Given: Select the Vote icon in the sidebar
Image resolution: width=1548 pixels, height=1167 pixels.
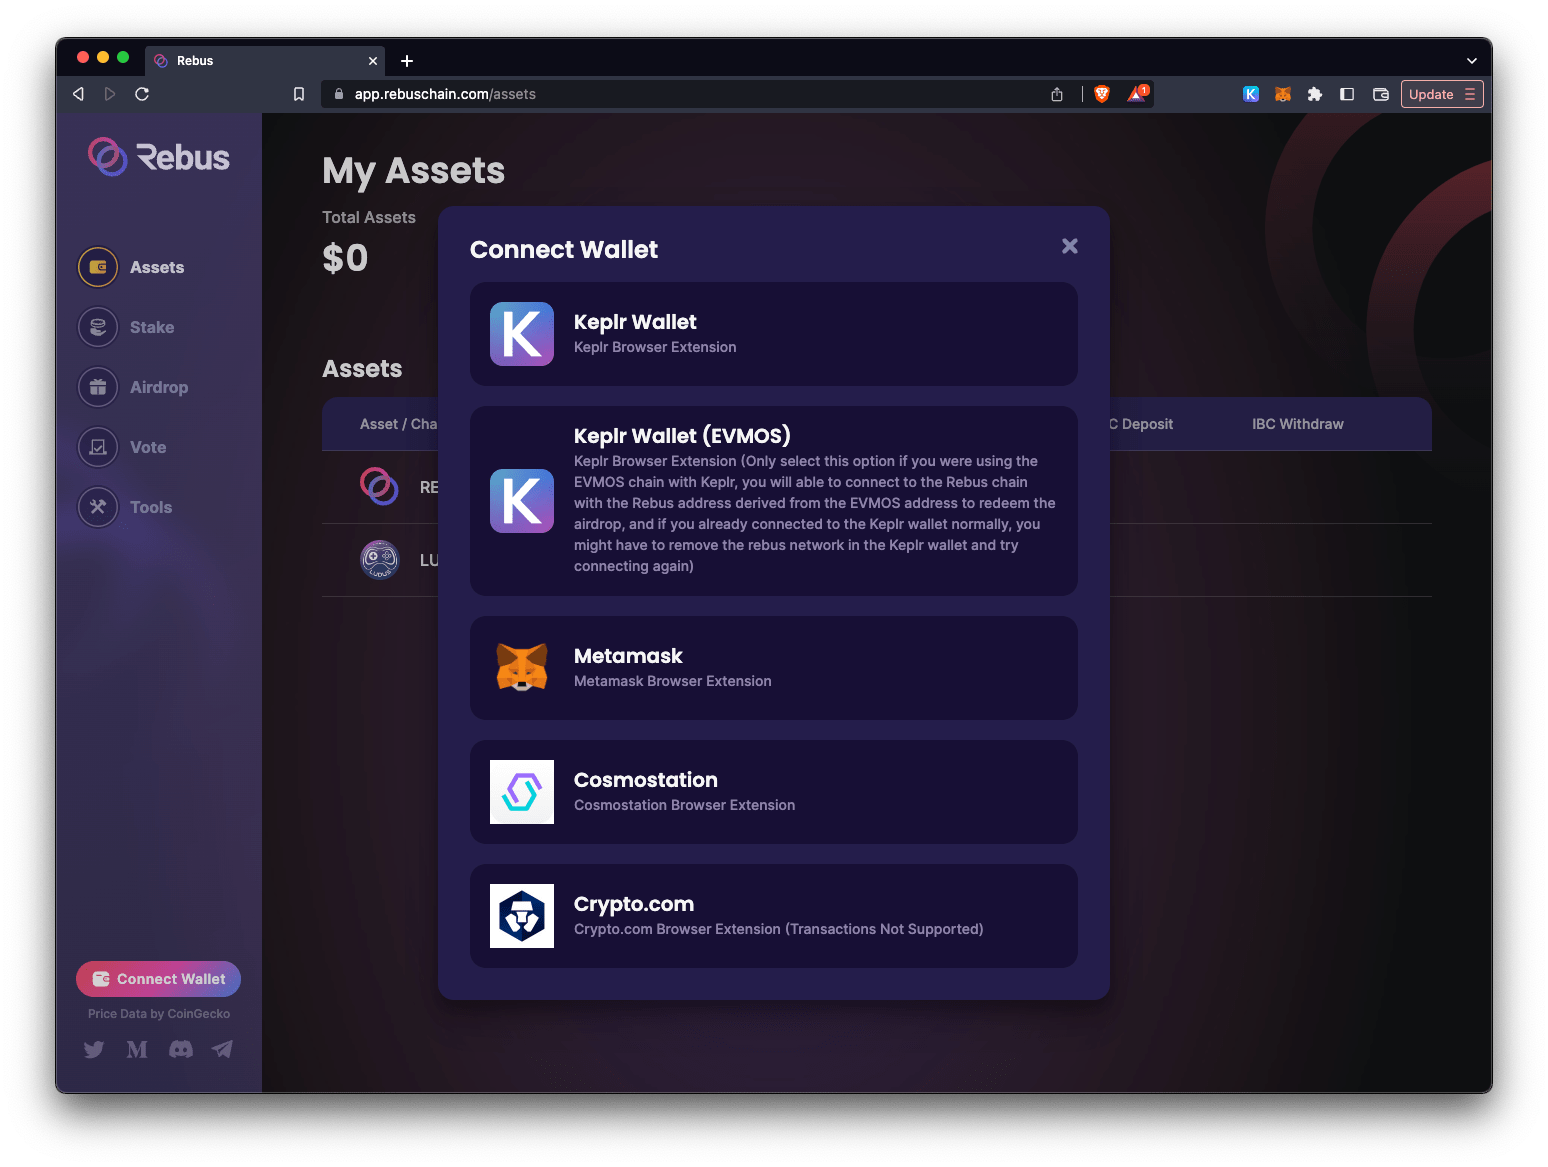Looking at the screenshot, I should [97, 447].
